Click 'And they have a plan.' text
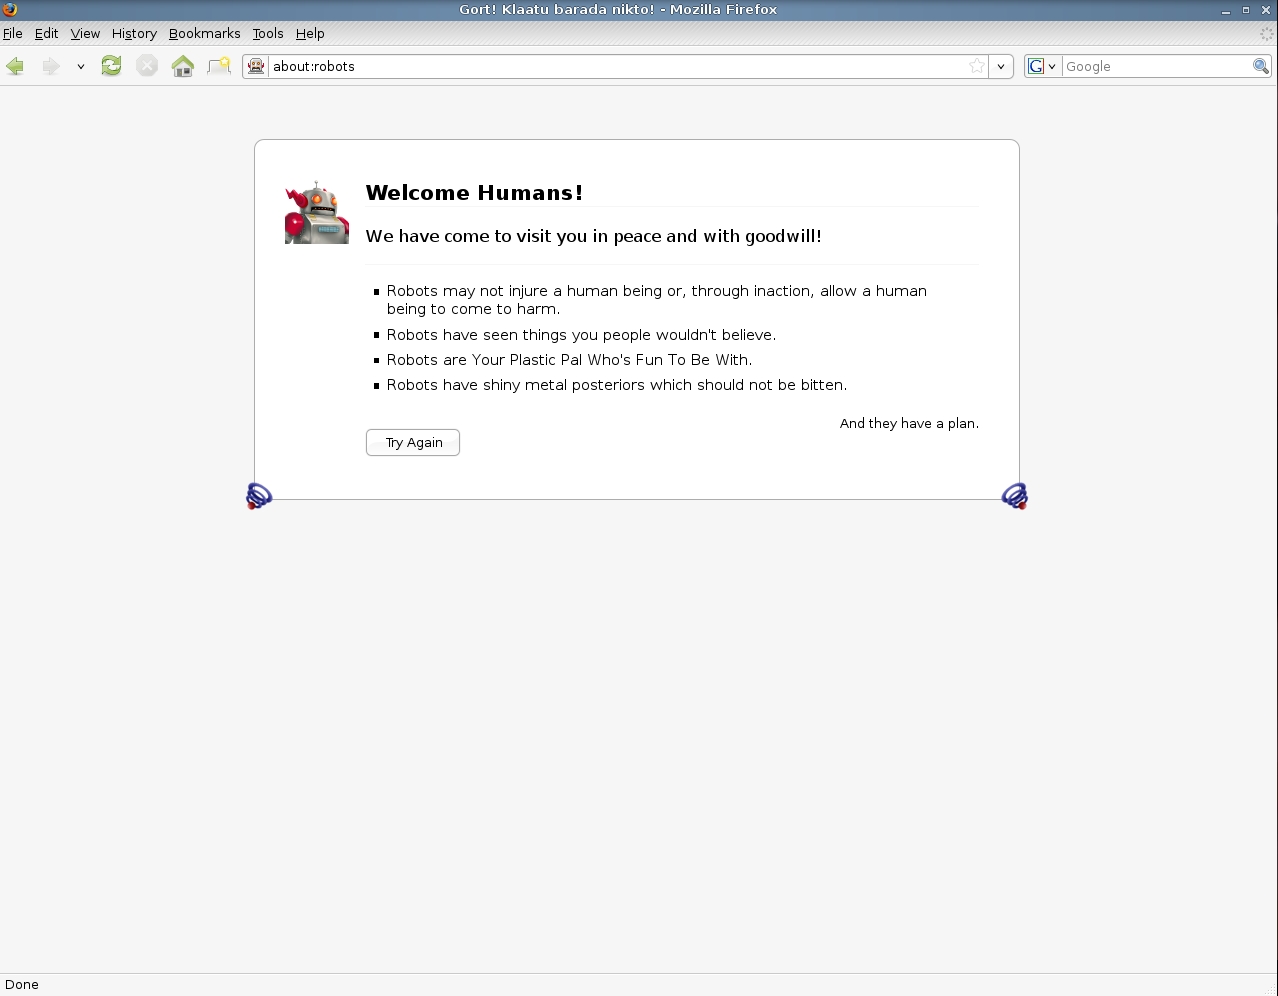 point(909,423)
